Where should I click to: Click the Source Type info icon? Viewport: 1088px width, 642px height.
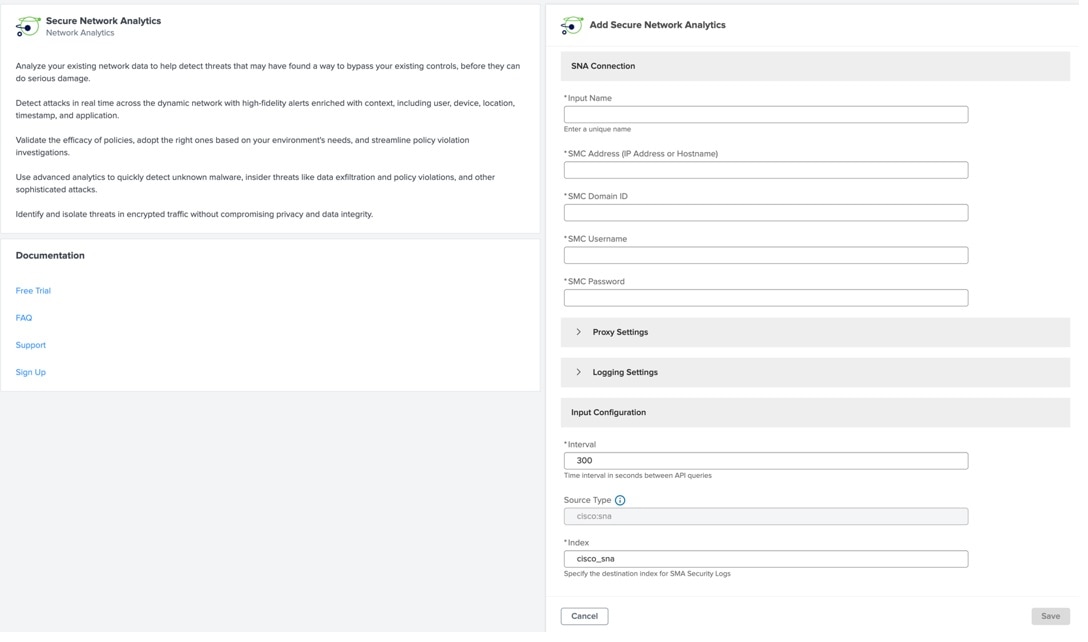tap(620, 500)
